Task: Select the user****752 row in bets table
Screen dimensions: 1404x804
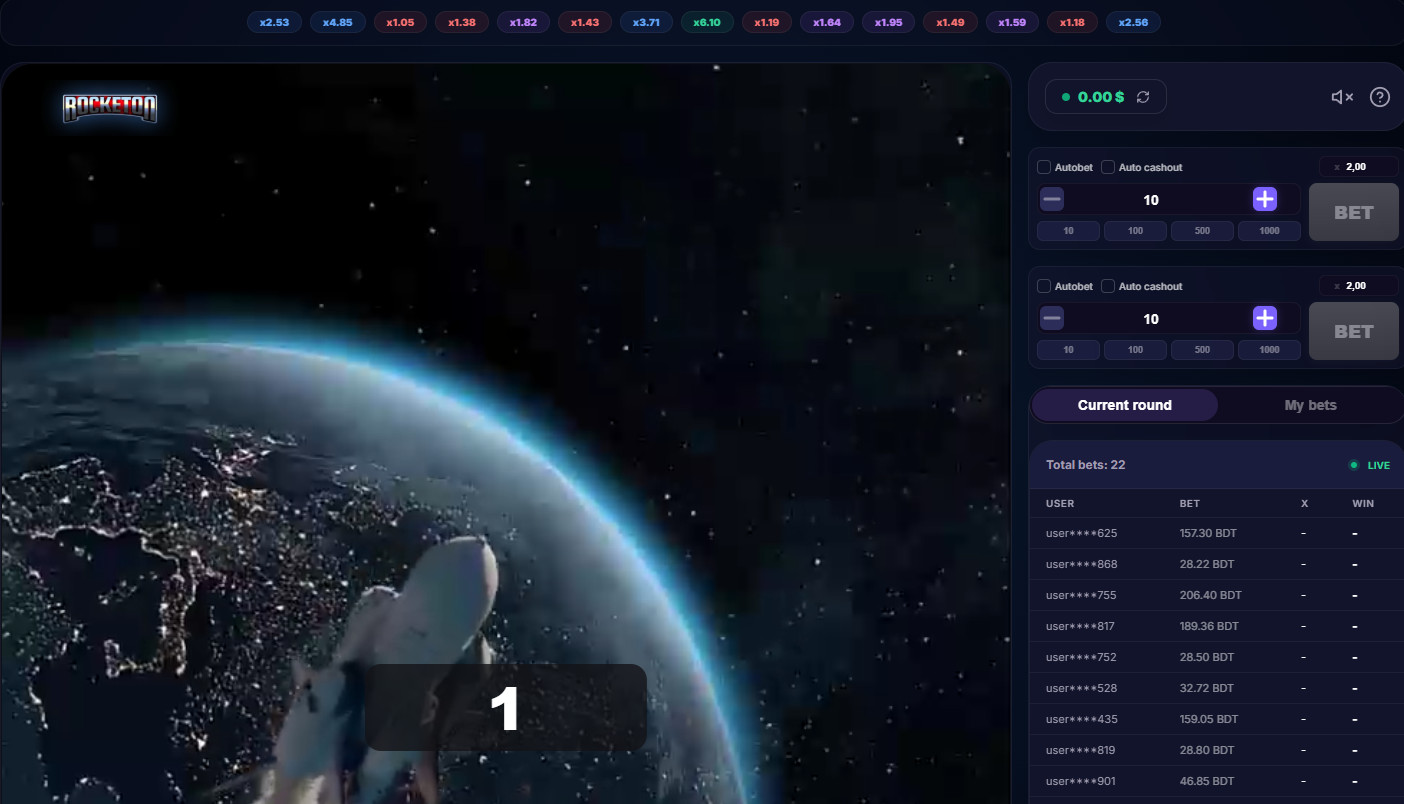Action: point(1216,657)
